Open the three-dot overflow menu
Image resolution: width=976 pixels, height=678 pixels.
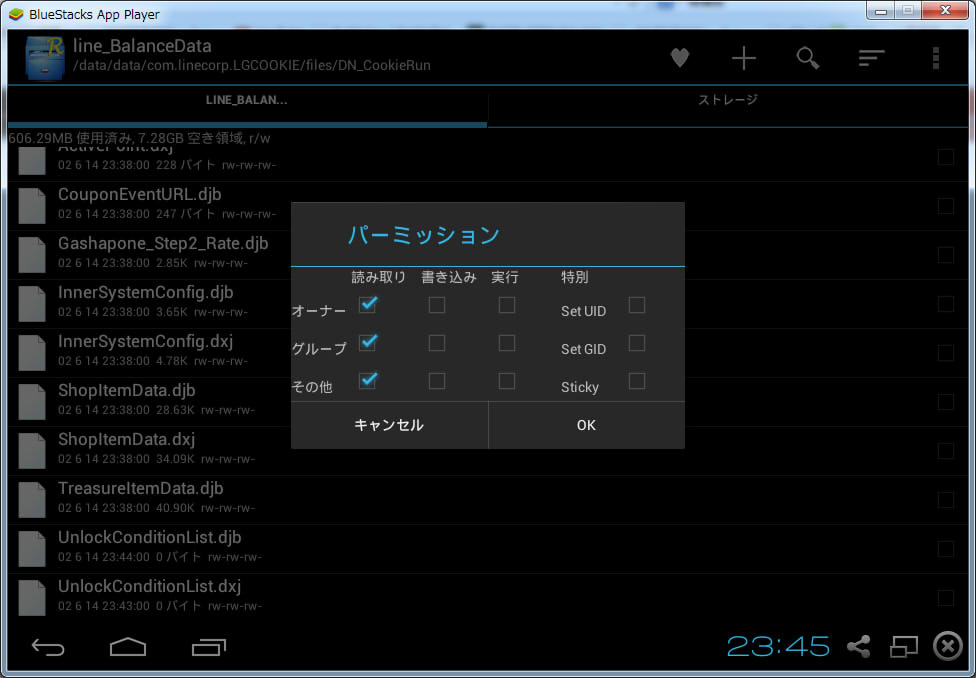pyautogui.click(x=935, y=58)
